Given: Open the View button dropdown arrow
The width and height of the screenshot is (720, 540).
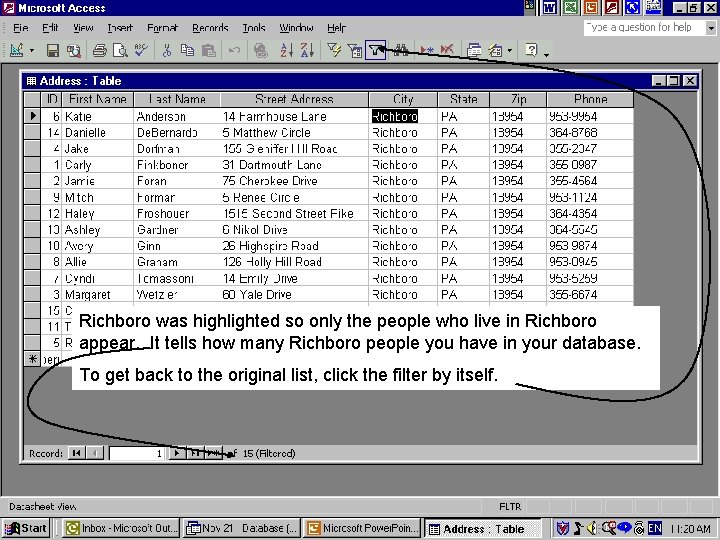Looking at the screenshot, I should [32, 50].
